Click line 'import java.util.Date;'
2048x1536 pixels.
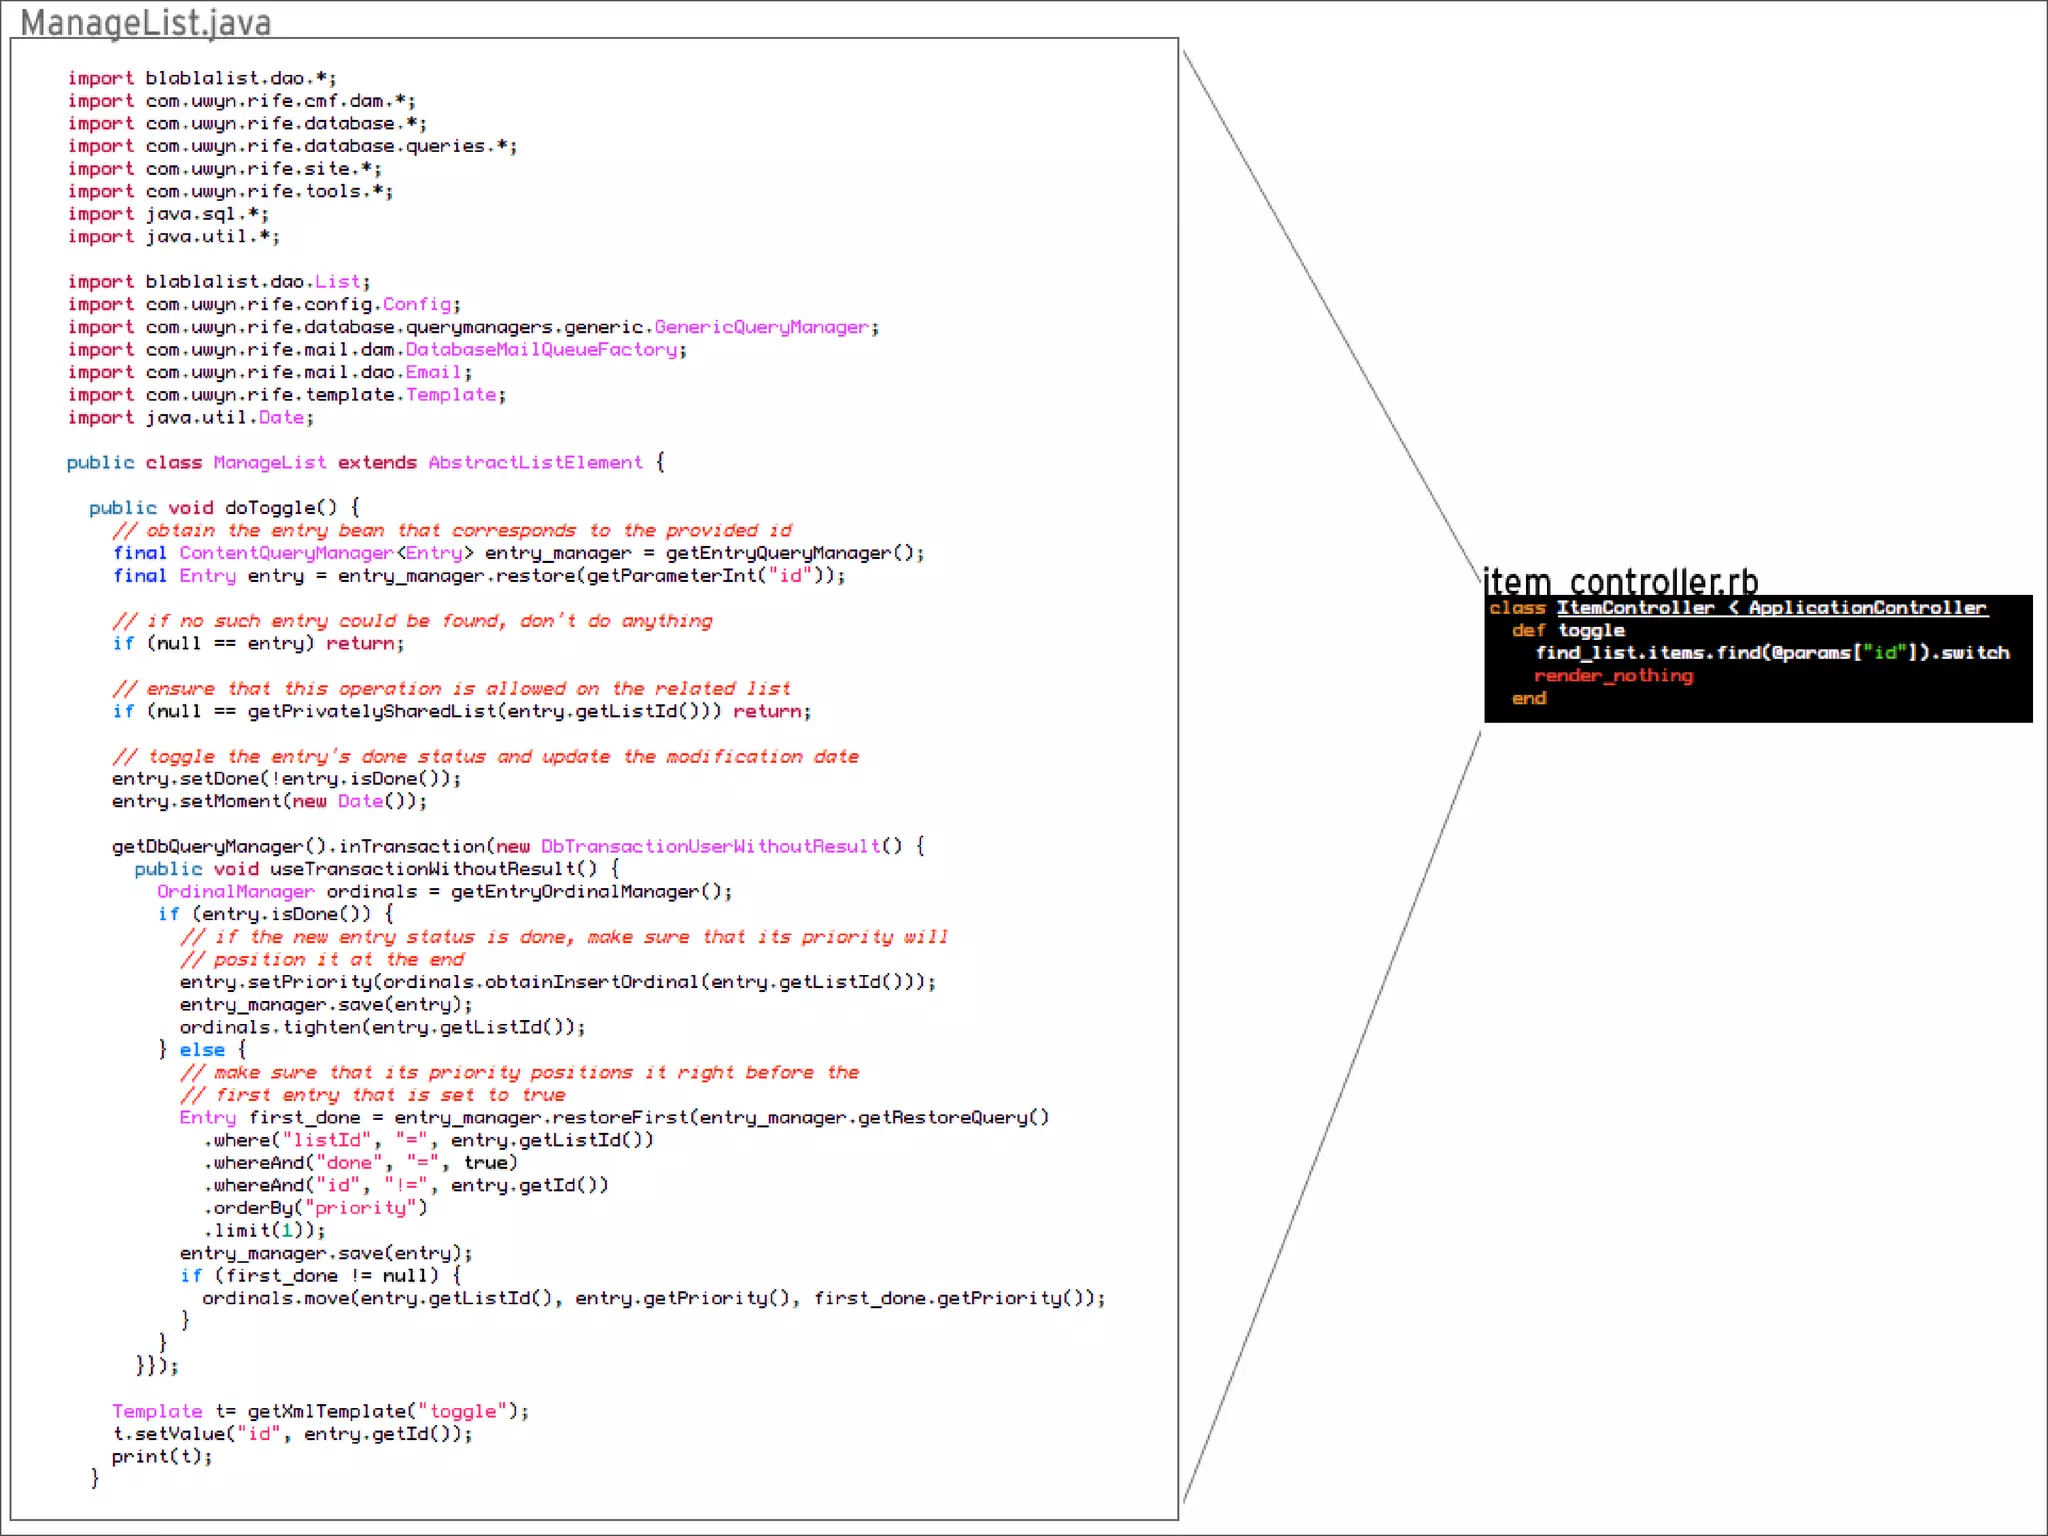tap(191, 418)
